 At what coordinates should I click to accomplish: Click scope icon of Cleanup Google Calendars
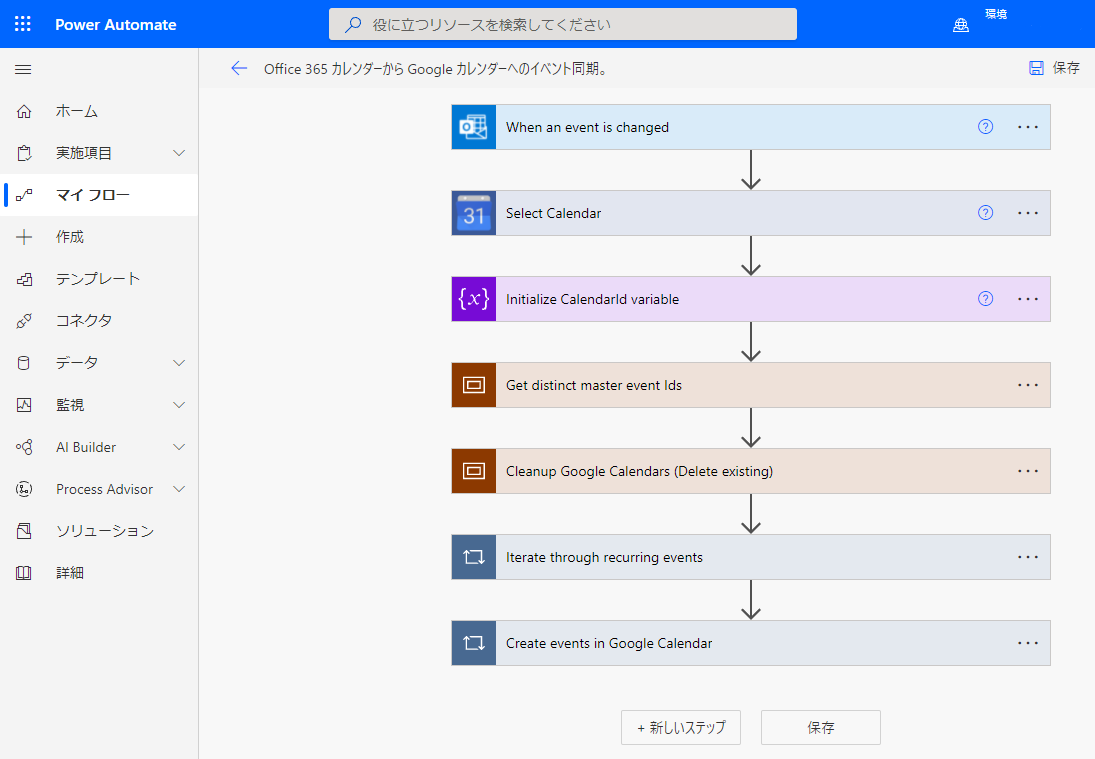pos(473,471)
